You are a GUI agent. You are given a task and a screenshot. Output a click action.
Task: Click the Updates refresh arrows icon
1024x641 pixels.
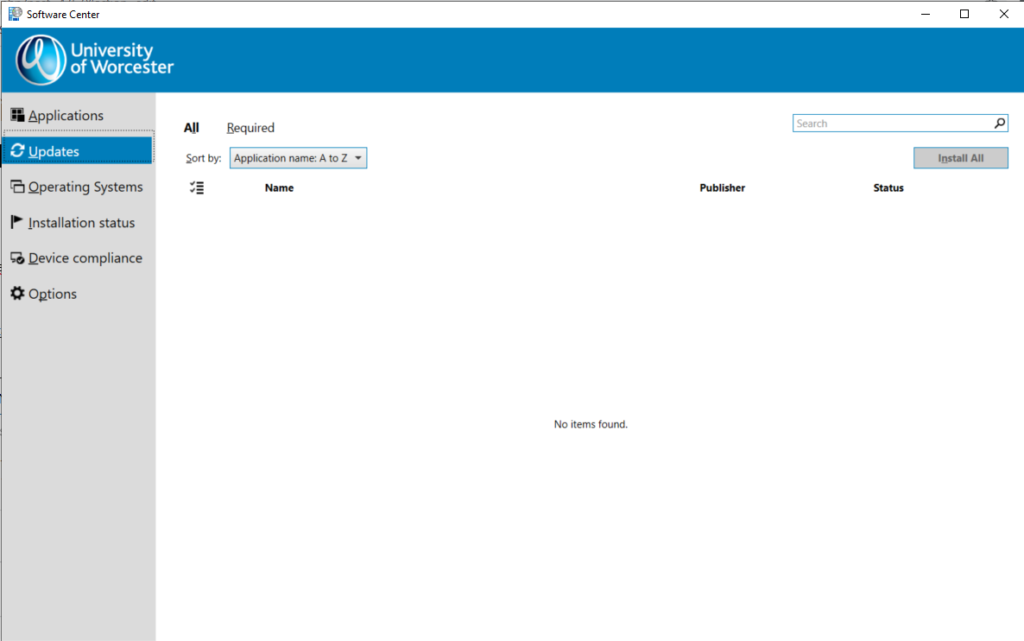[18, 151]
